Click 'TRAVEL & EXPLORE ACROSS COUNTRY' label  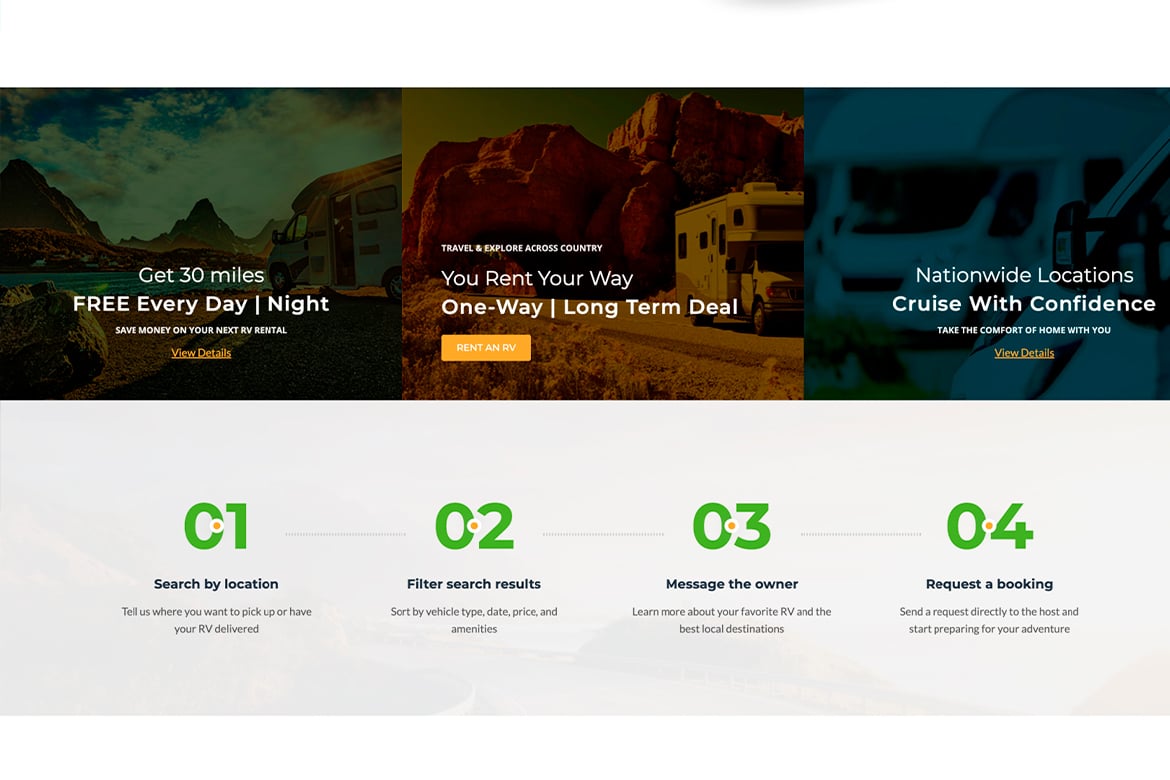click(x=522, y=248)
